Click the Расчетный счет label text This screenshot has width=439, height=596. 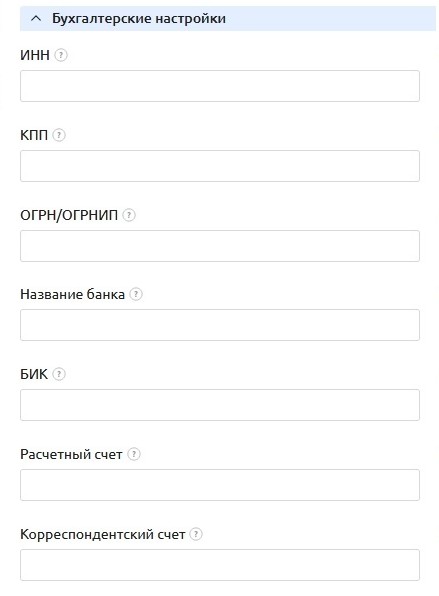click(71, 455)
